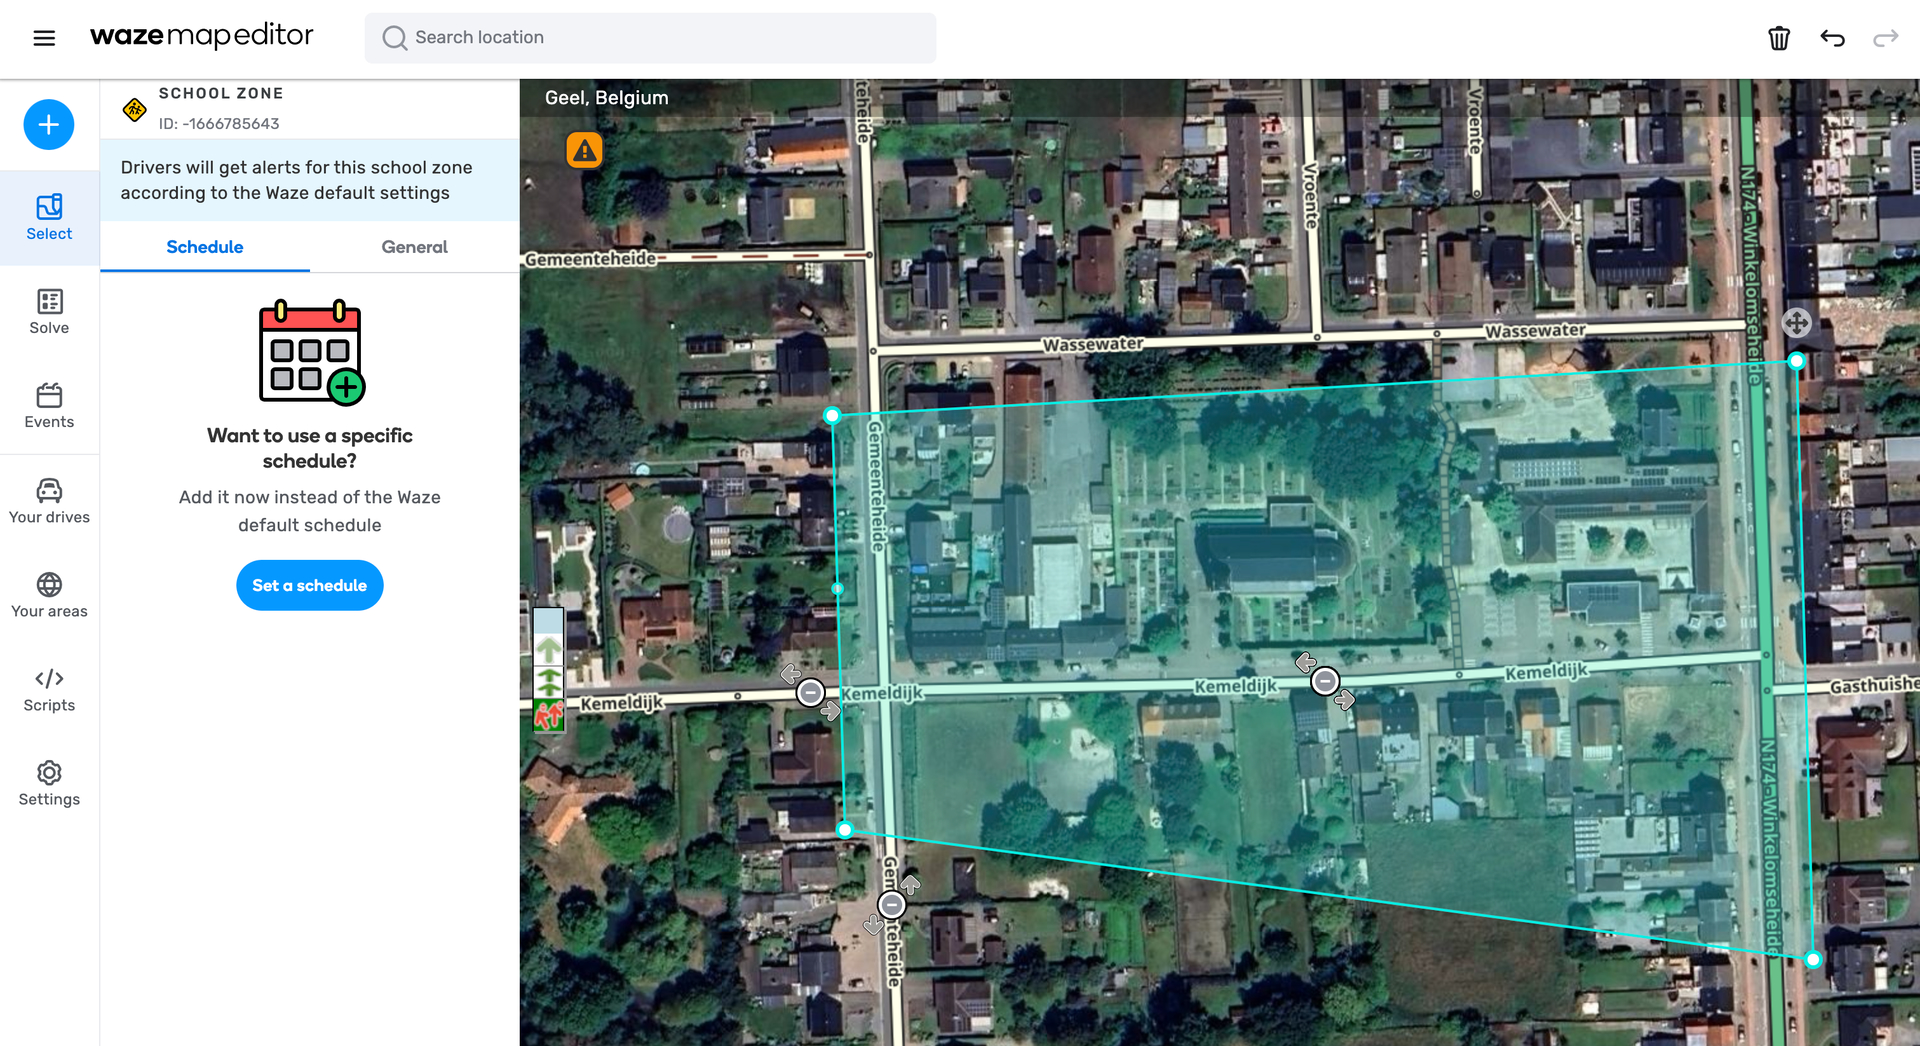Select the Schedule tab

point(205,247)
